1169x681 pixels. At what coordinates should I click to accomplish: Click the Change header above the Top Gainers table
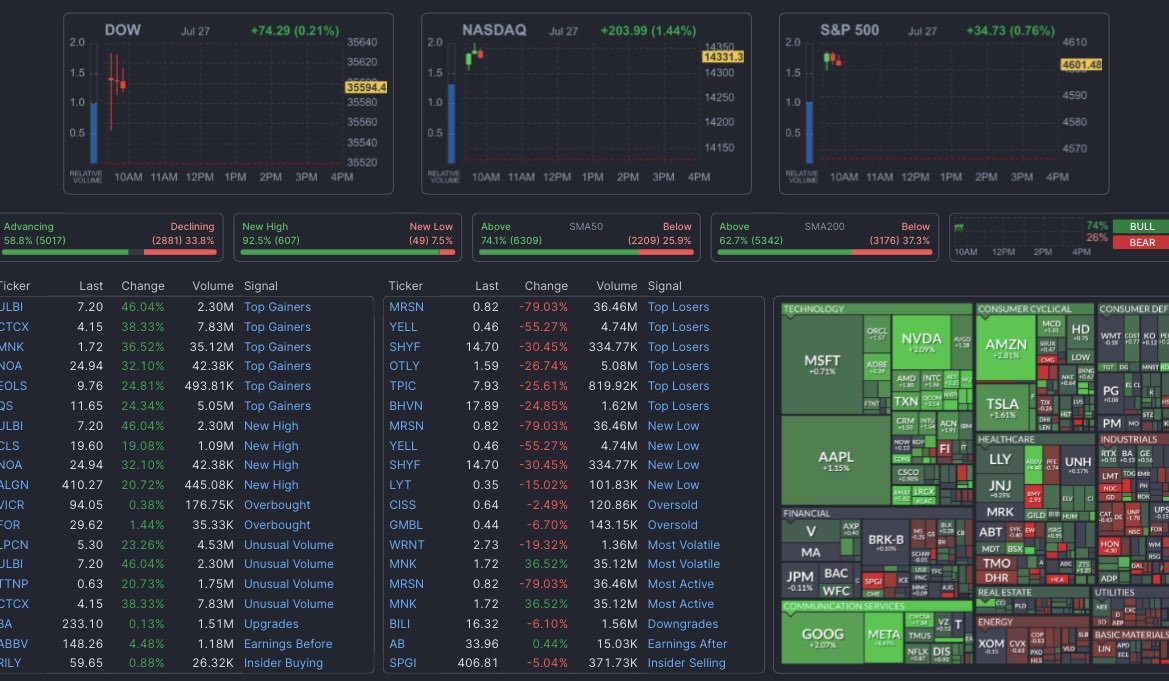[142, 286]
